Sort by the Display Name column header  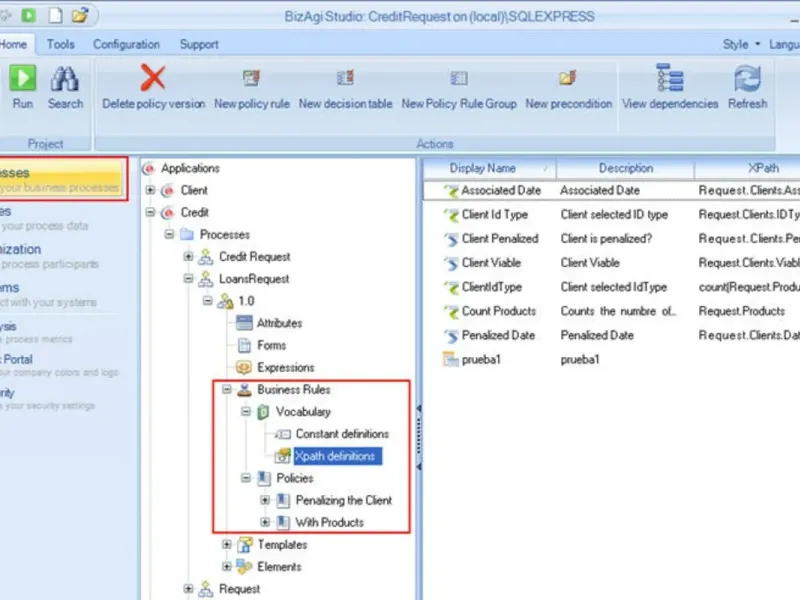coord(490,168)
